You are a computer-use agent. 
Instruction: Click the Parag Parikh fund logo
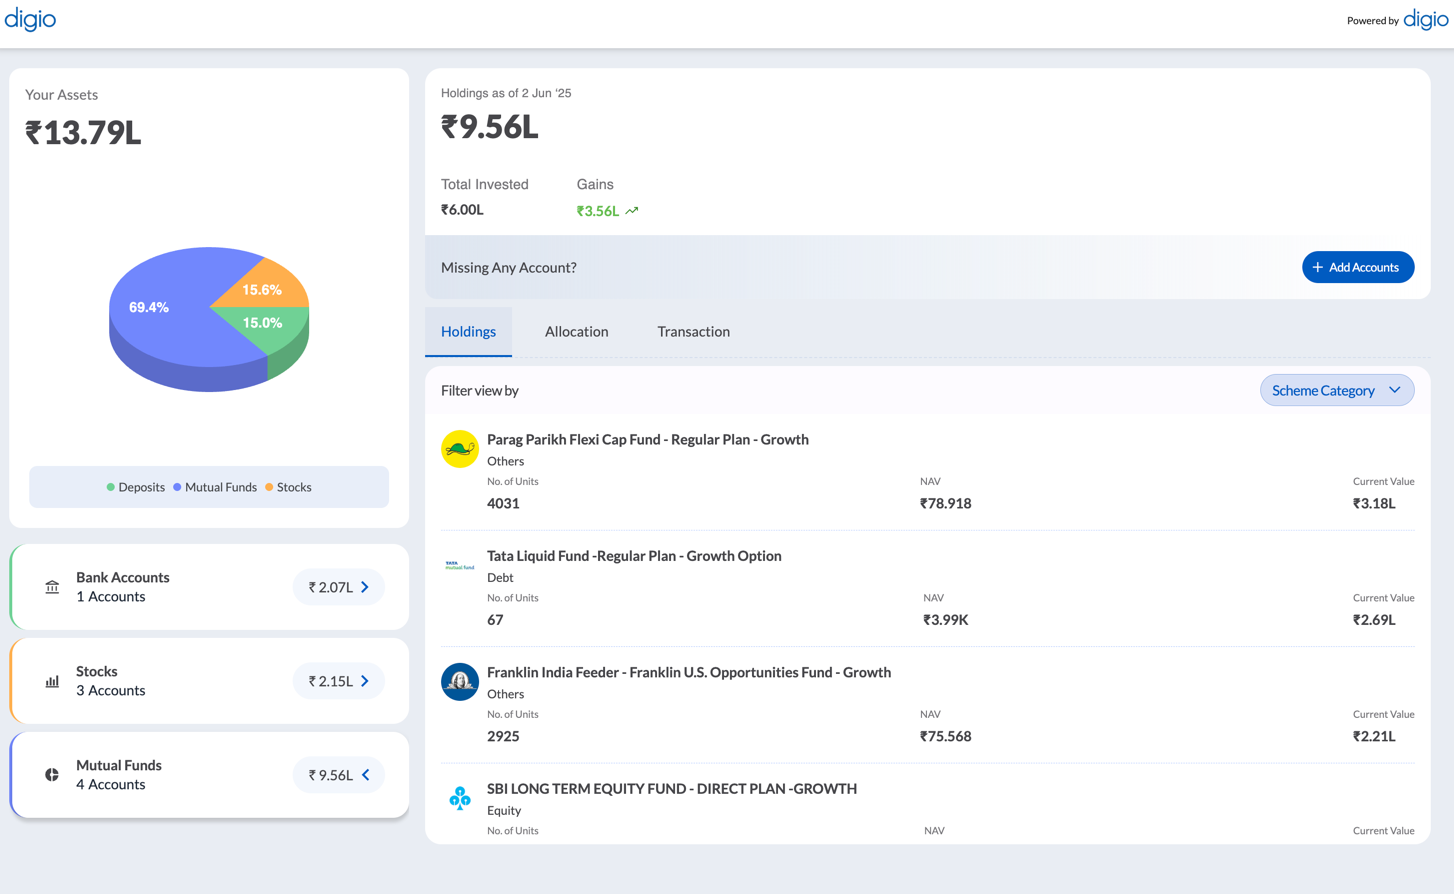click(460, 449)
